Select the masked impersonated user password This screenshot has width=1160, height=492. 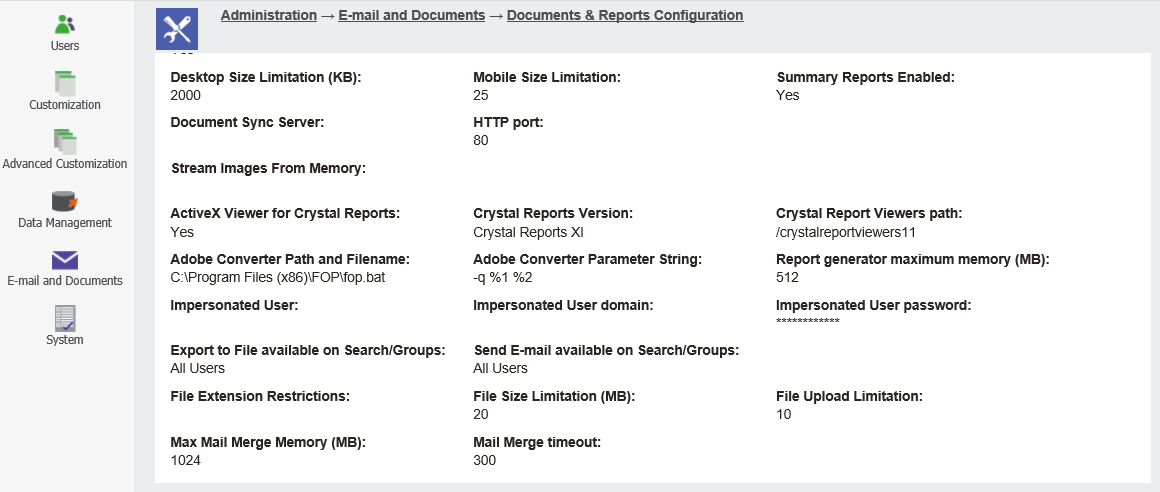808,322
